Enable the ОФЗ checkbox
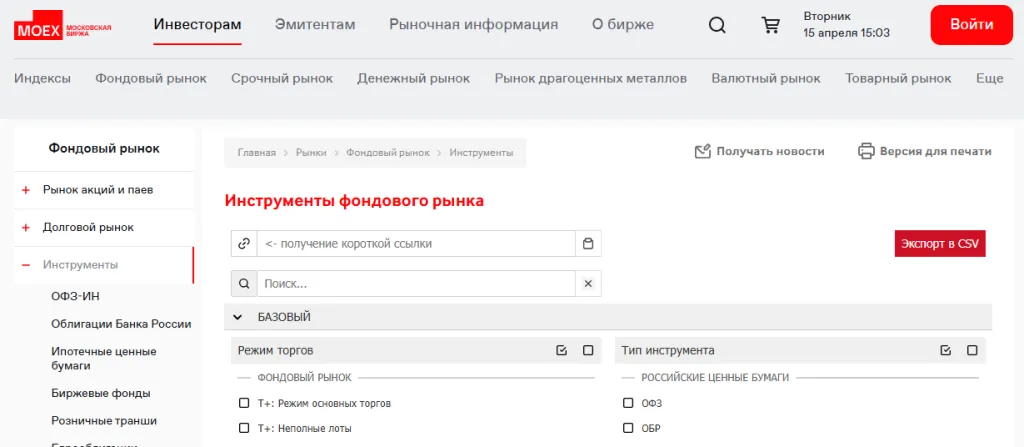1024x447 pixels. (628, 404)
